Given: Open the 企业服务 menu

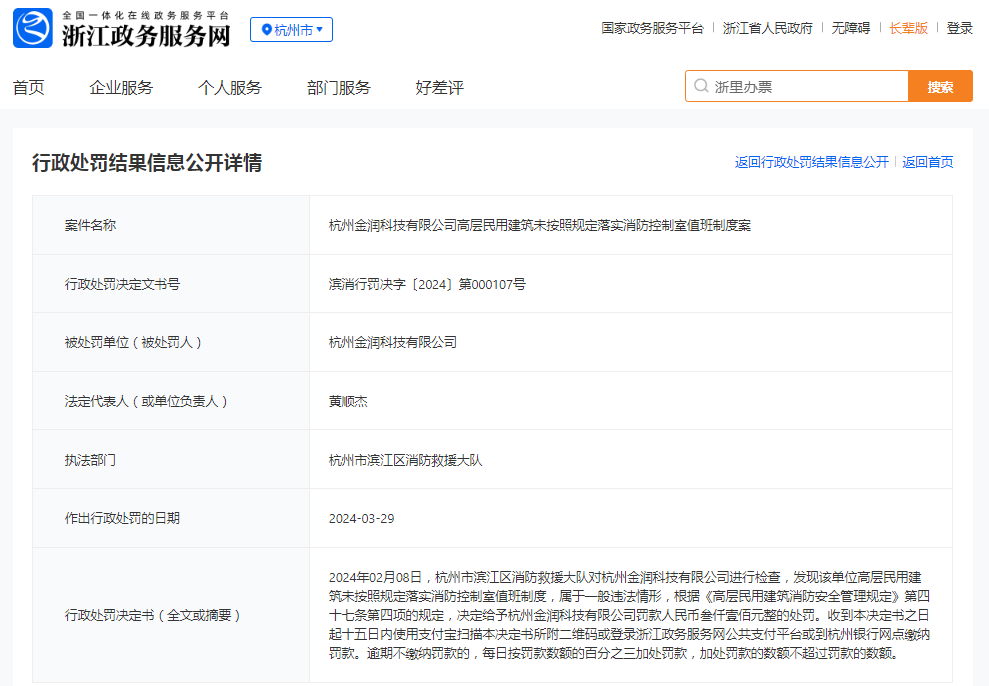Looking at the screenshot, I should [x=121, y=88].
